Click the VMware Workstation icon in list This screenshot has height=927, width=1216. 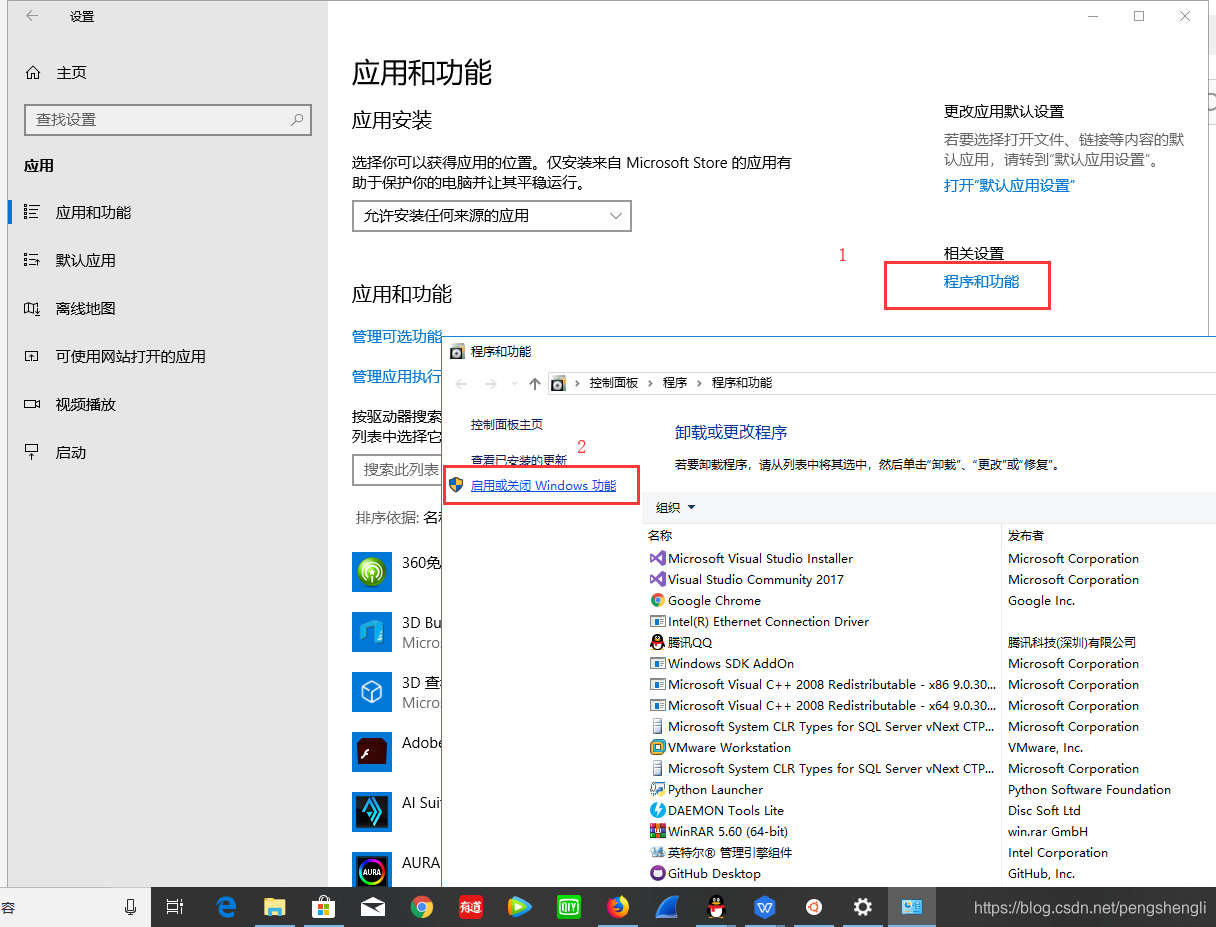pos(658,747)
